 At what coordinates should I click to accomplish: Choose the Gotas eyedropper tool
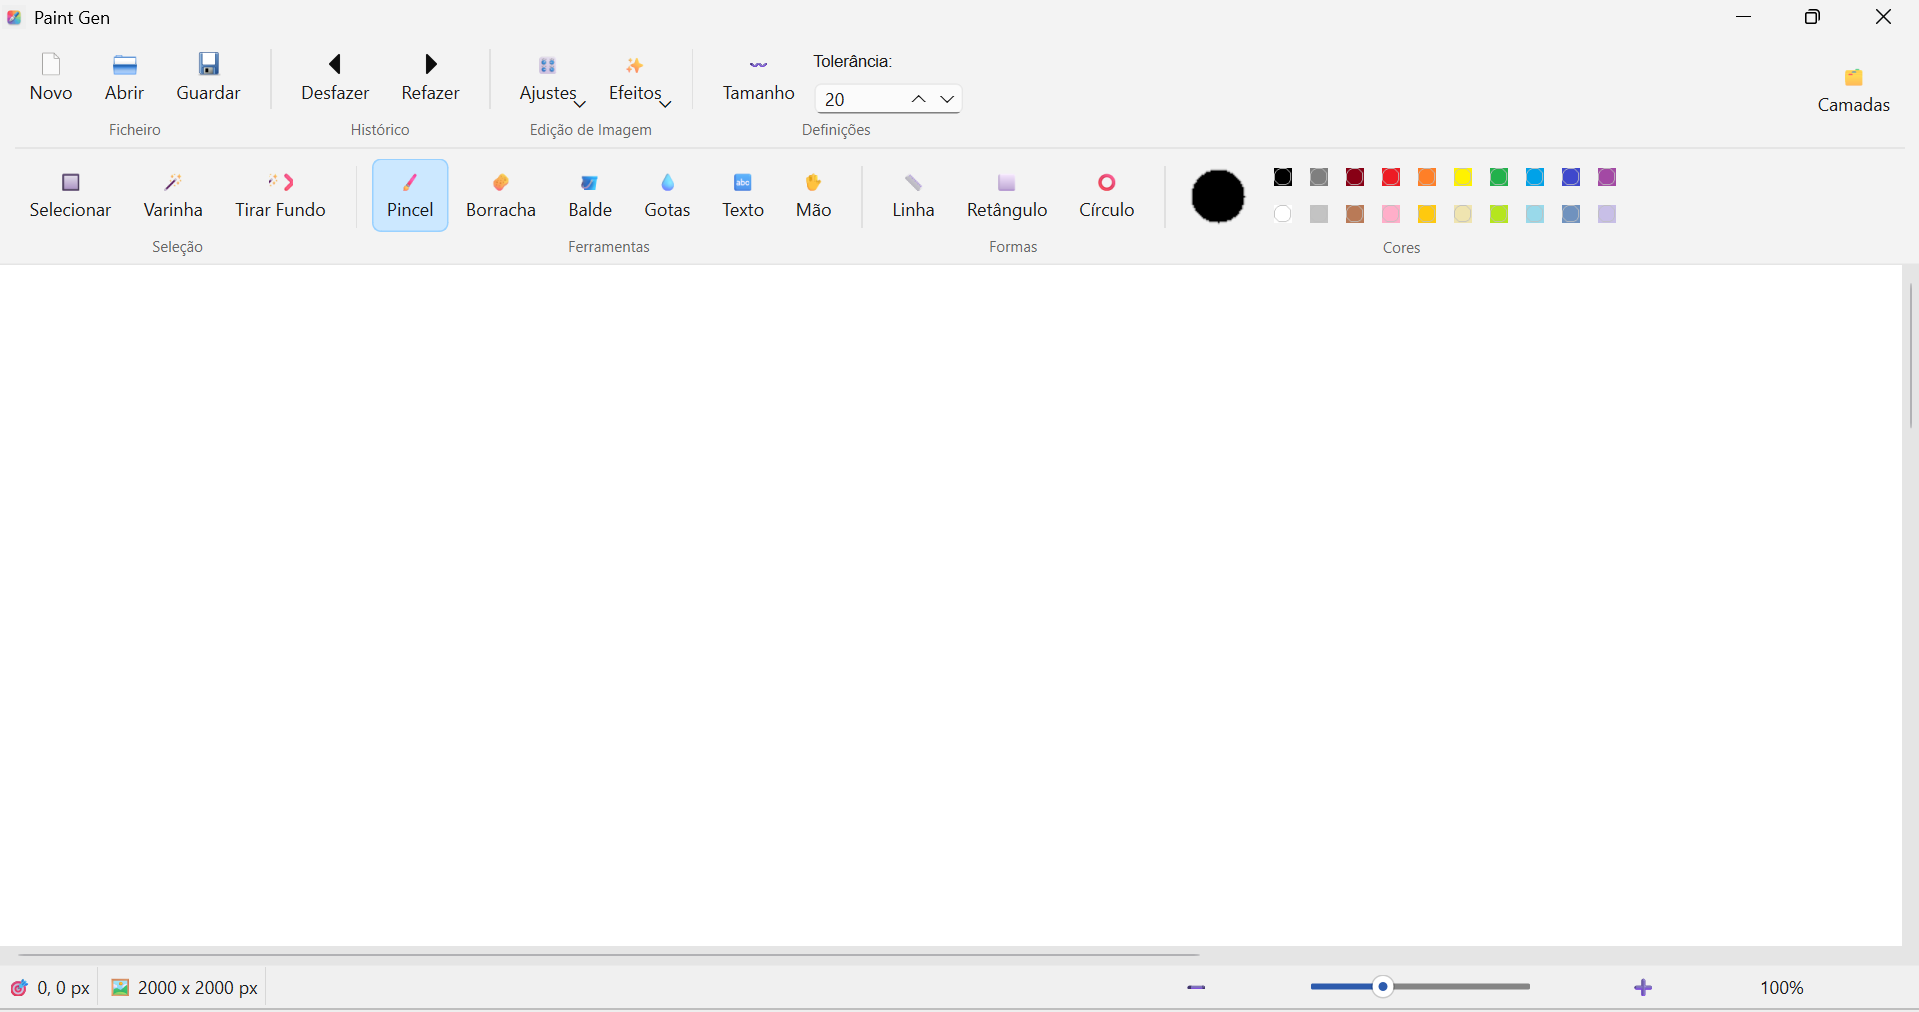(668, 195)
